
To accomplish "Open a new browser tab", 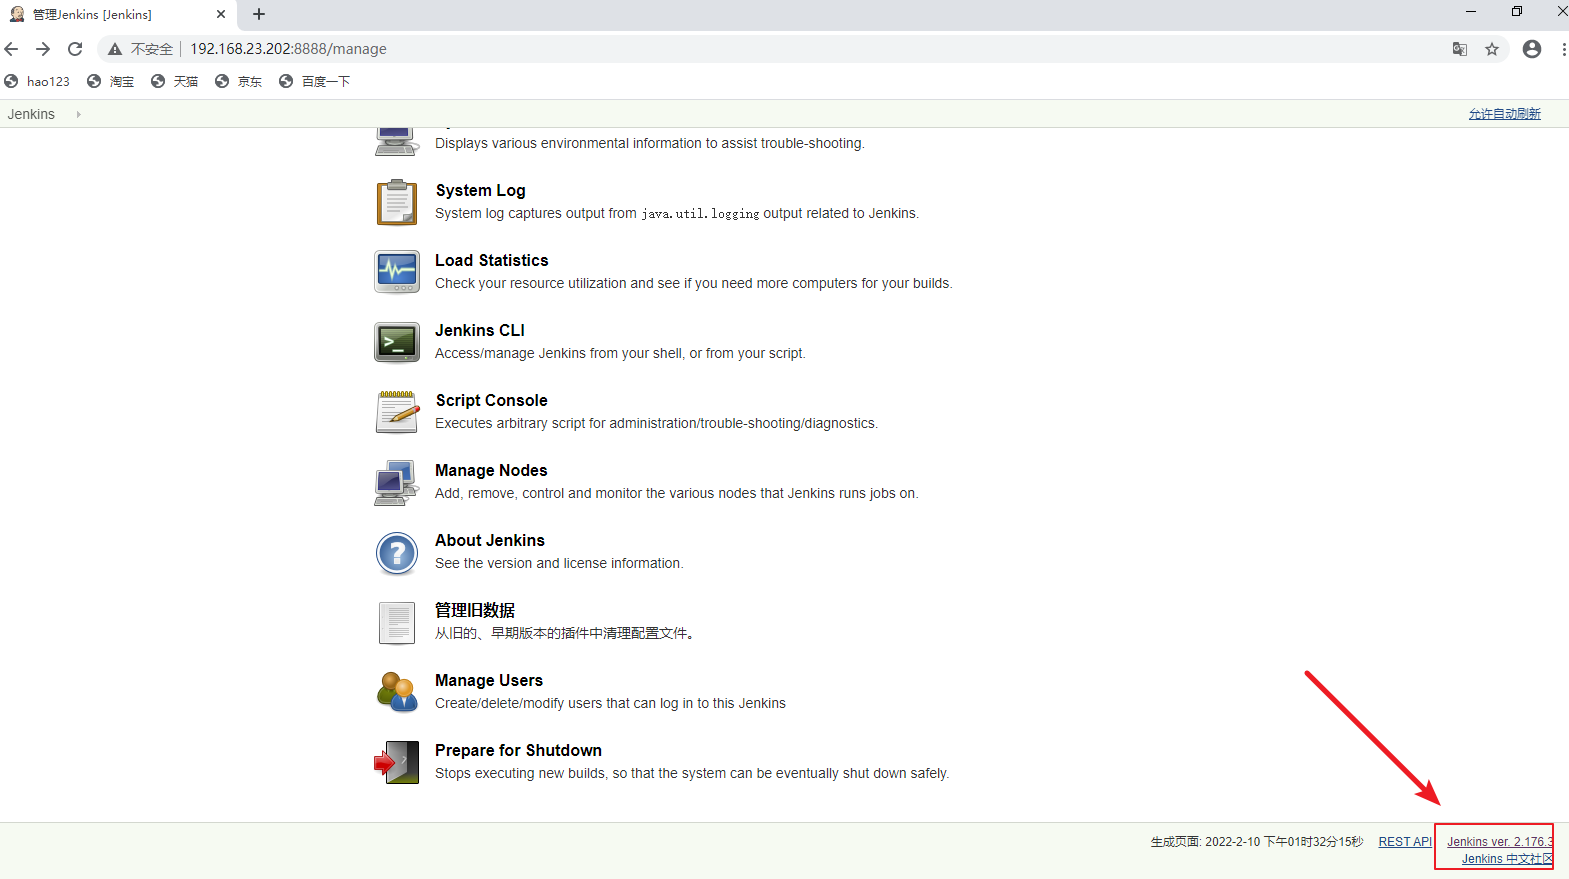I will (259, 14).
